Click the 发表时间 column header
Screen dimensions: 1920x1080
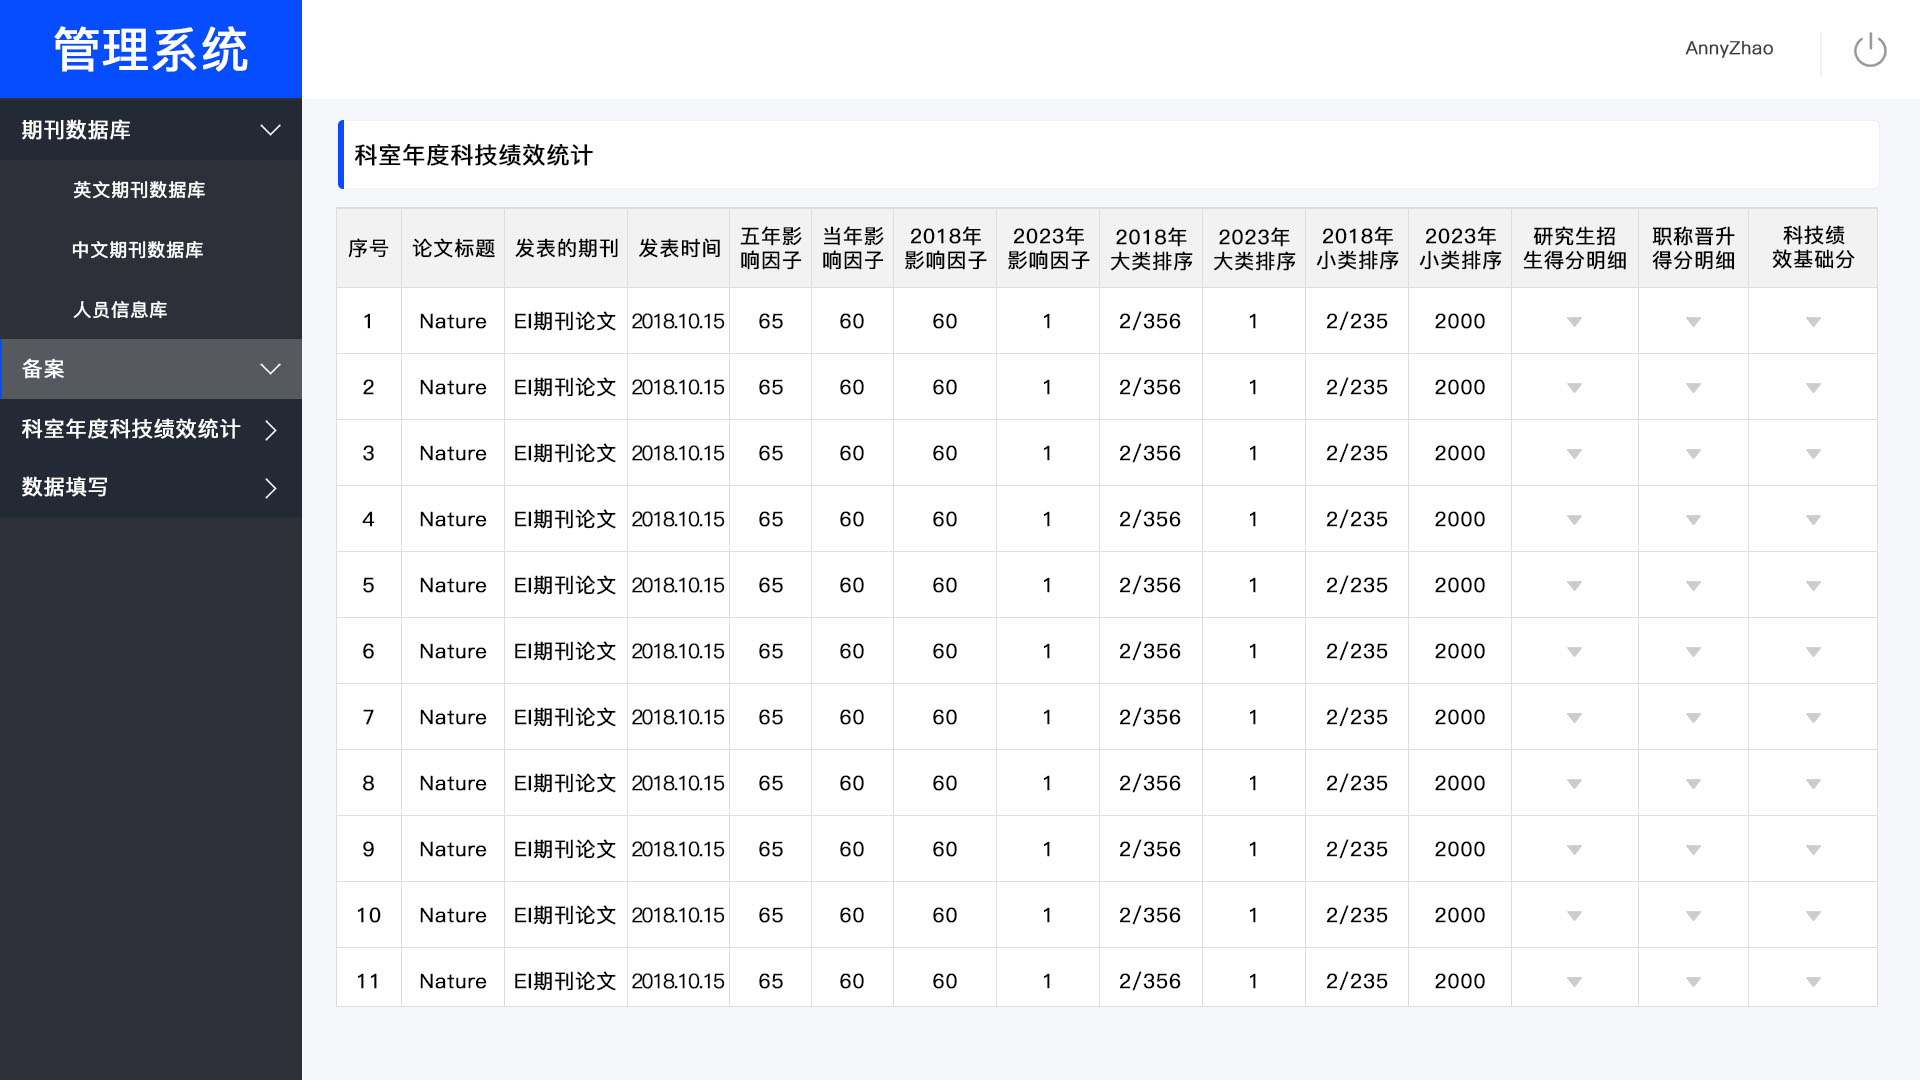click(679, 248)
